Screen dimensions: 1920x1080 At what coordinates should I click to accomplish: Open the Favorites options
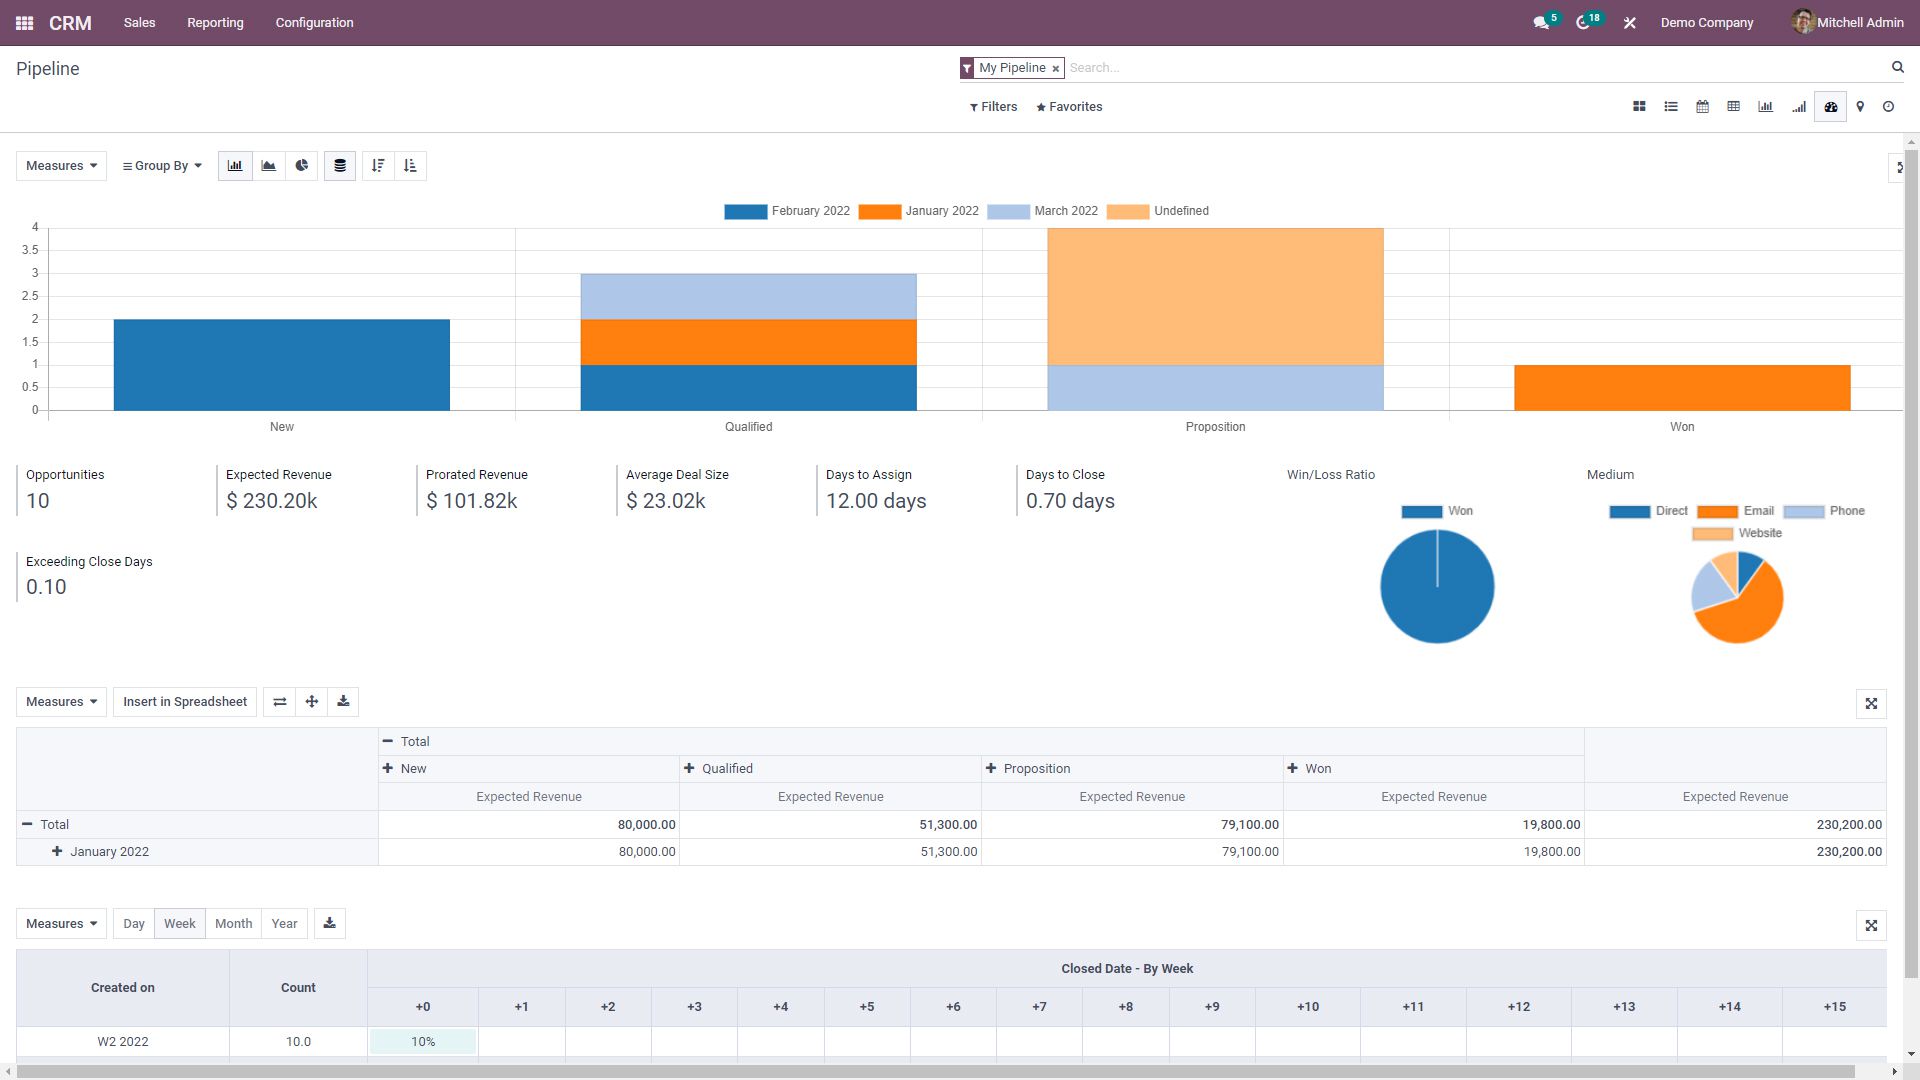tap(1069, 107)
